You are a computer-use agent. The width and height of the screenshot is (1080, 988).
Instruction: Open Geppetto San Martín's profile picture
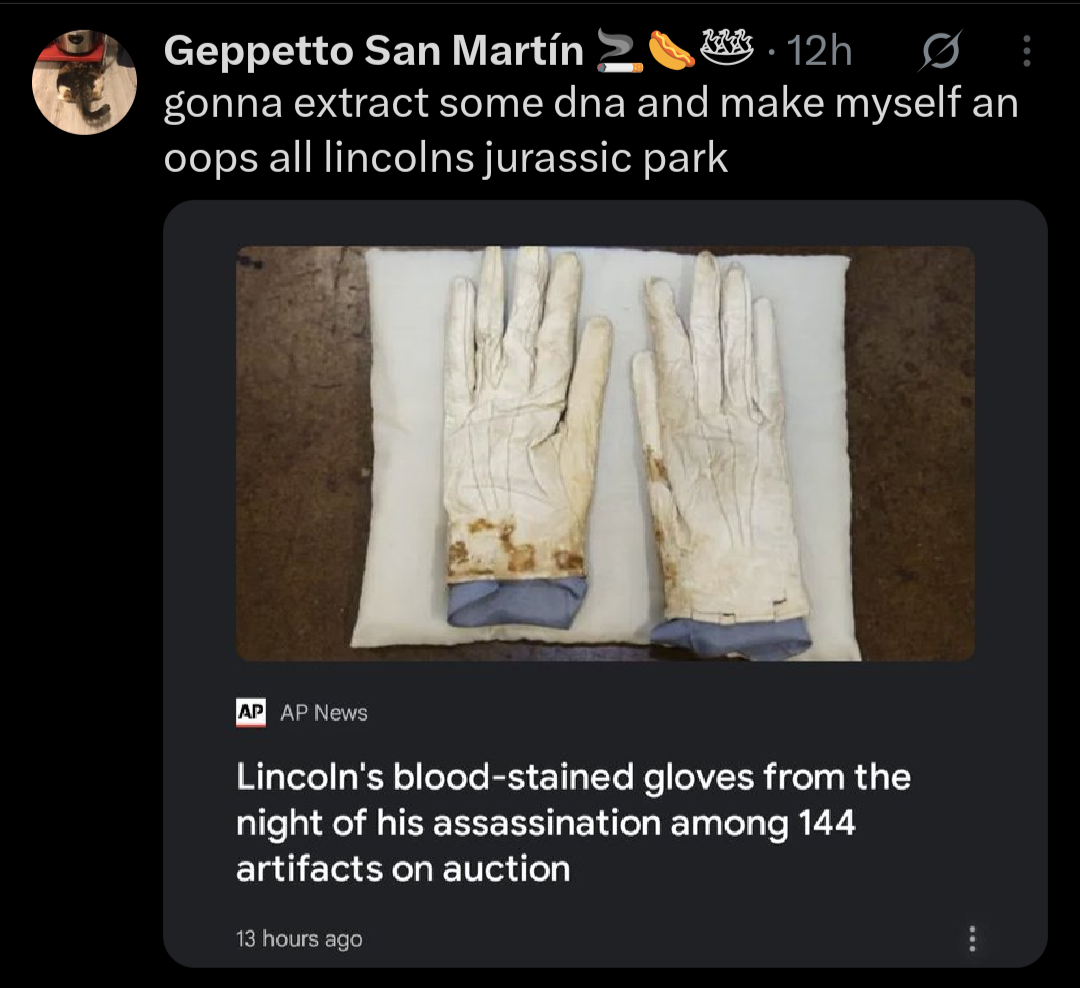click(x=84, y=82)
